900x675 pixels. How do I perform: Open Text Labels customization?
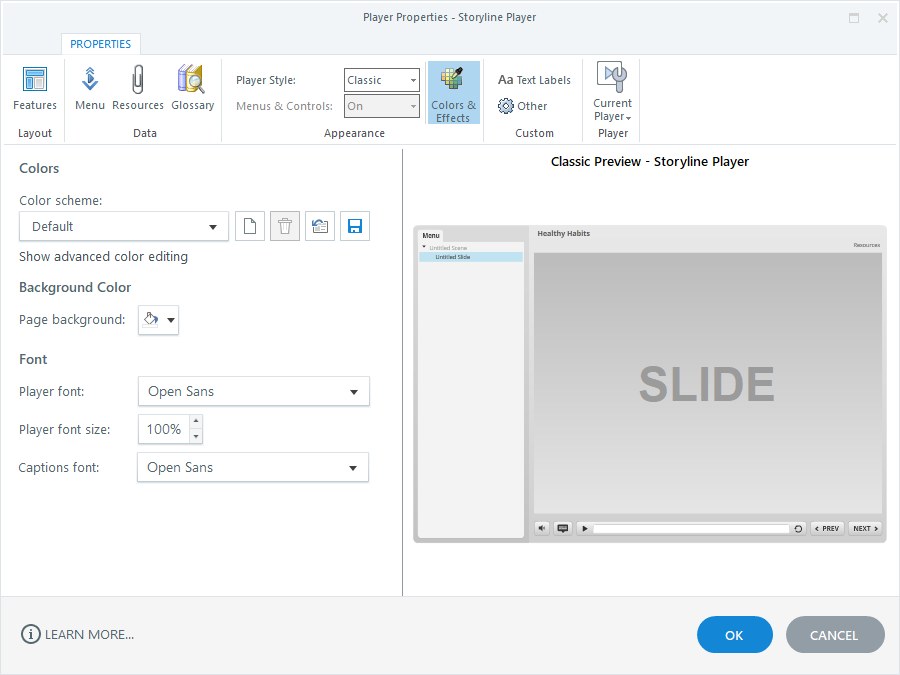click(x=535, y=80)
